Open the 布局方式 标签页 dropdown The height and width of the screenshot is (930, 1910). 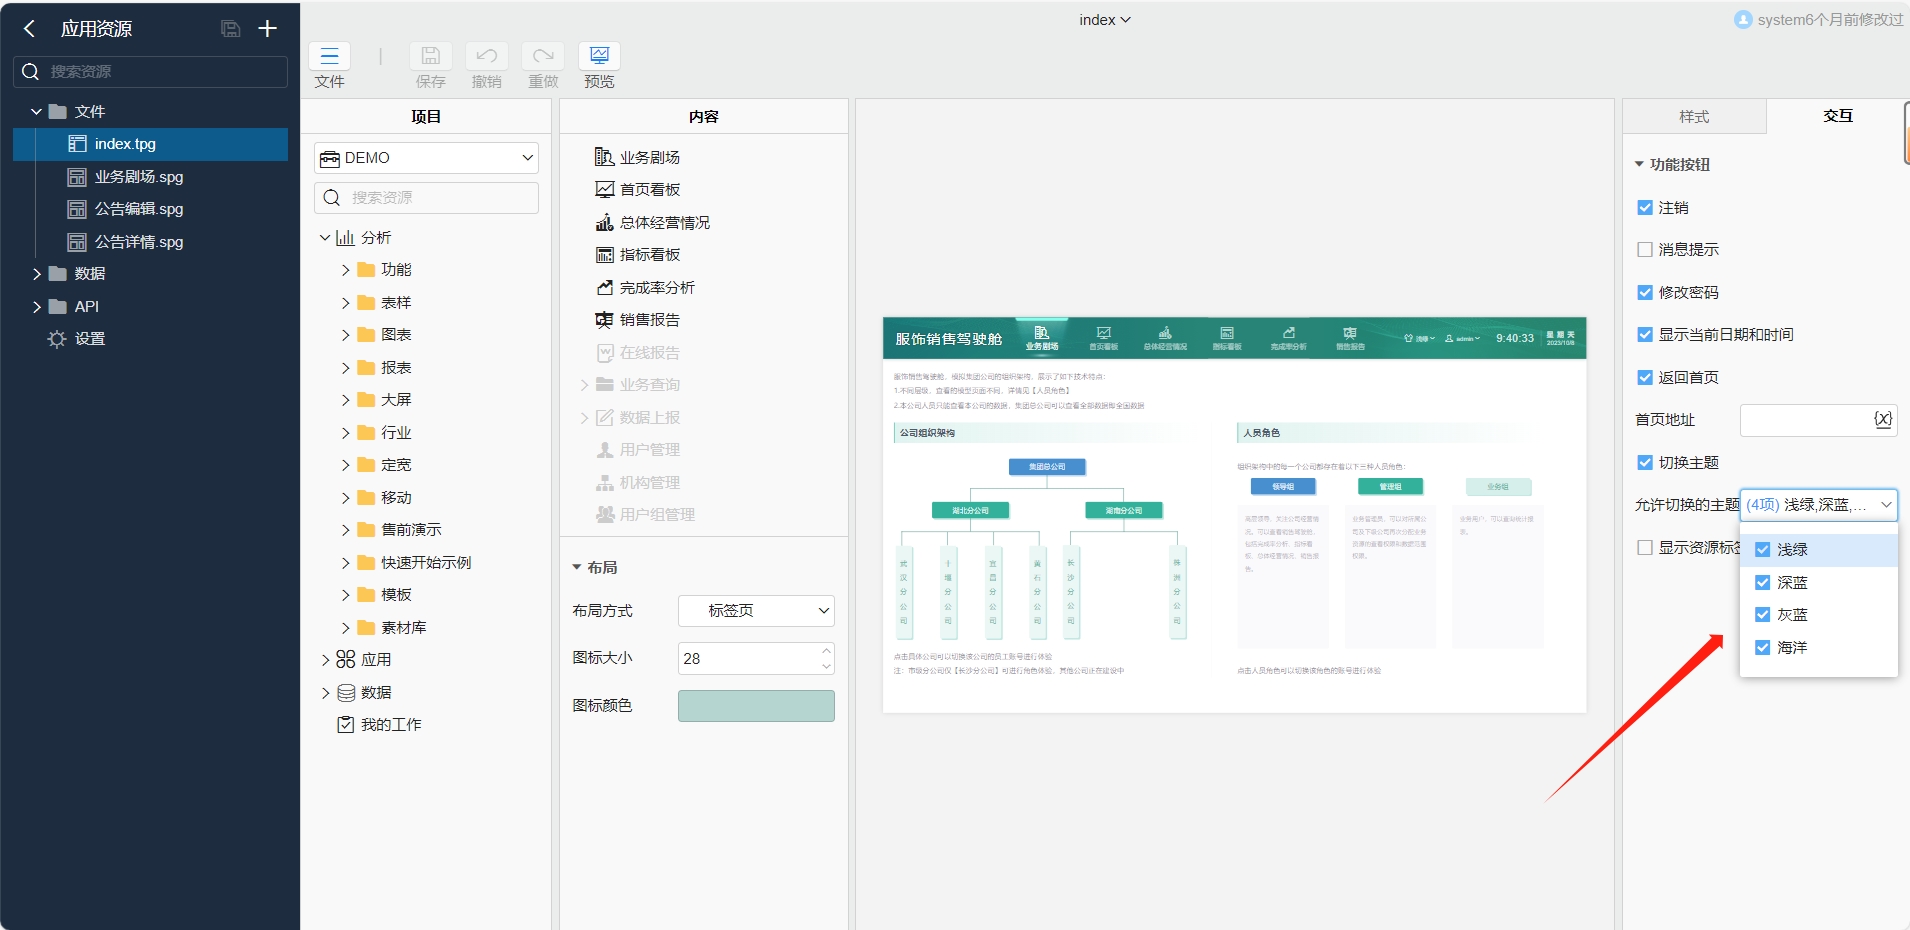[x=756, y=611]
